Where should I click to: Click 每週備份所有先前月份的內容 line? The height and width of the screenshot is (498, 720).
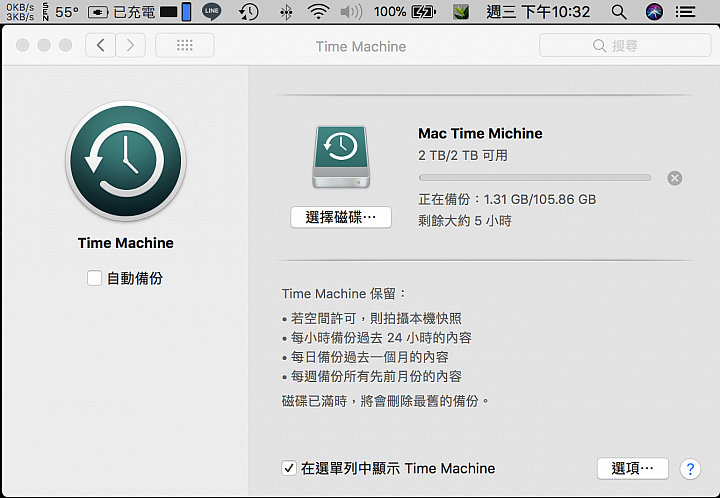[376, 376]
